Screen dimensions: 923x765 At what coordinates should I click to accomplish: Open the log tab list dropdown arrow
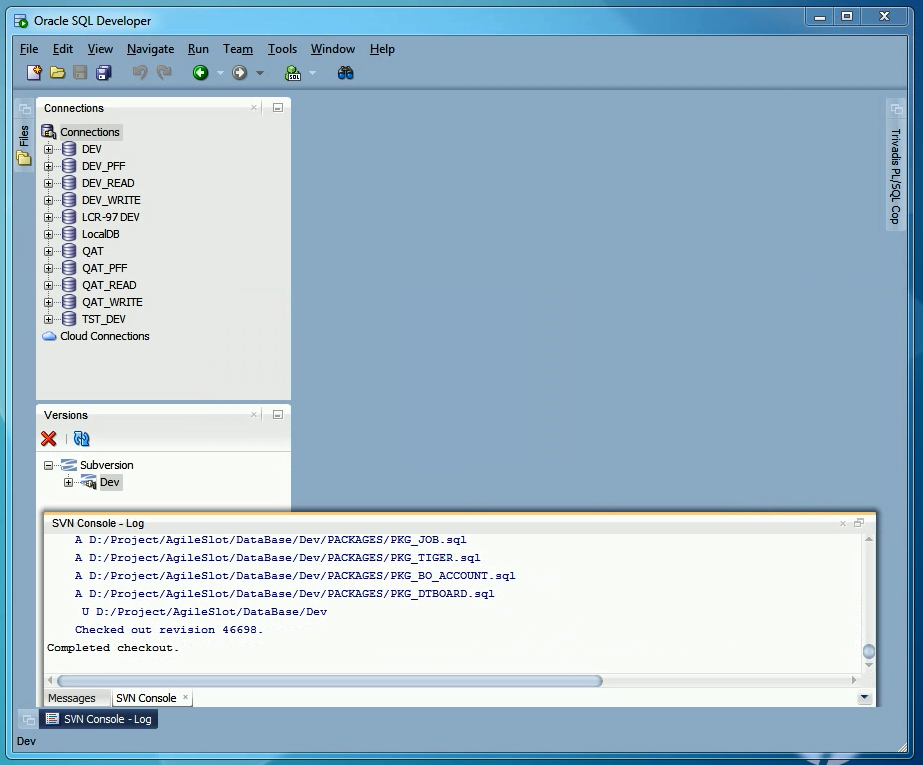pyautogui.click(x=864, y=697)
